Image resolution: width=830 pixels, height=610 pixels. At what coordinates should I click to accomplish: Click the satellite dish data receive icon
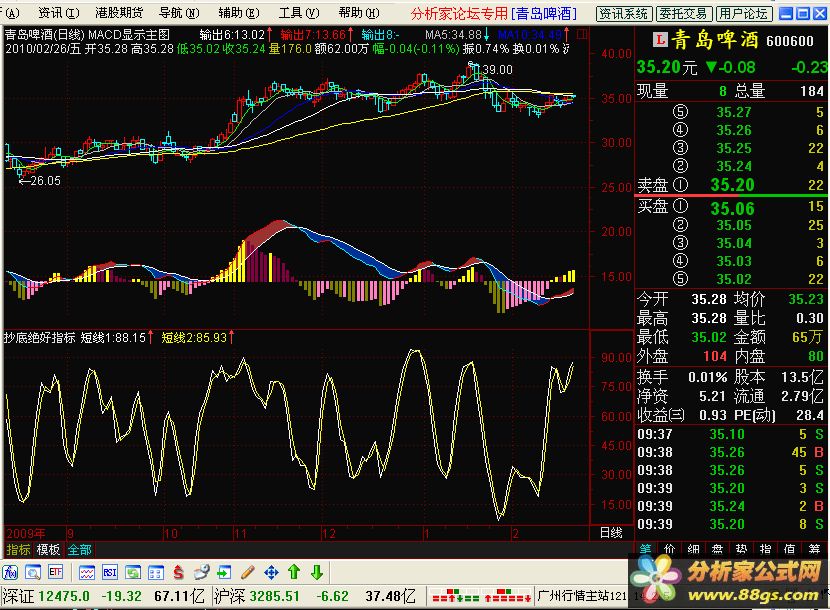(x=201, y=572)
